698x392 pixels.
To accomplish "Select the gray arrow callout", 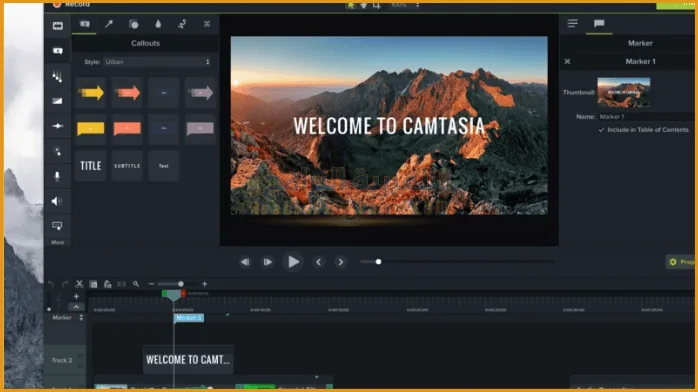I will tap(200, 93).
